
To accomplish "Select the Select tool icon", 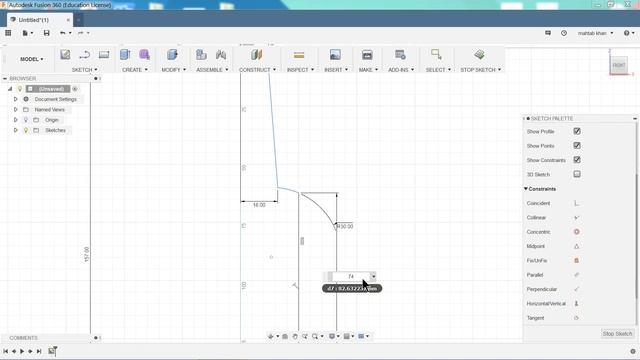I will point(436,55).
